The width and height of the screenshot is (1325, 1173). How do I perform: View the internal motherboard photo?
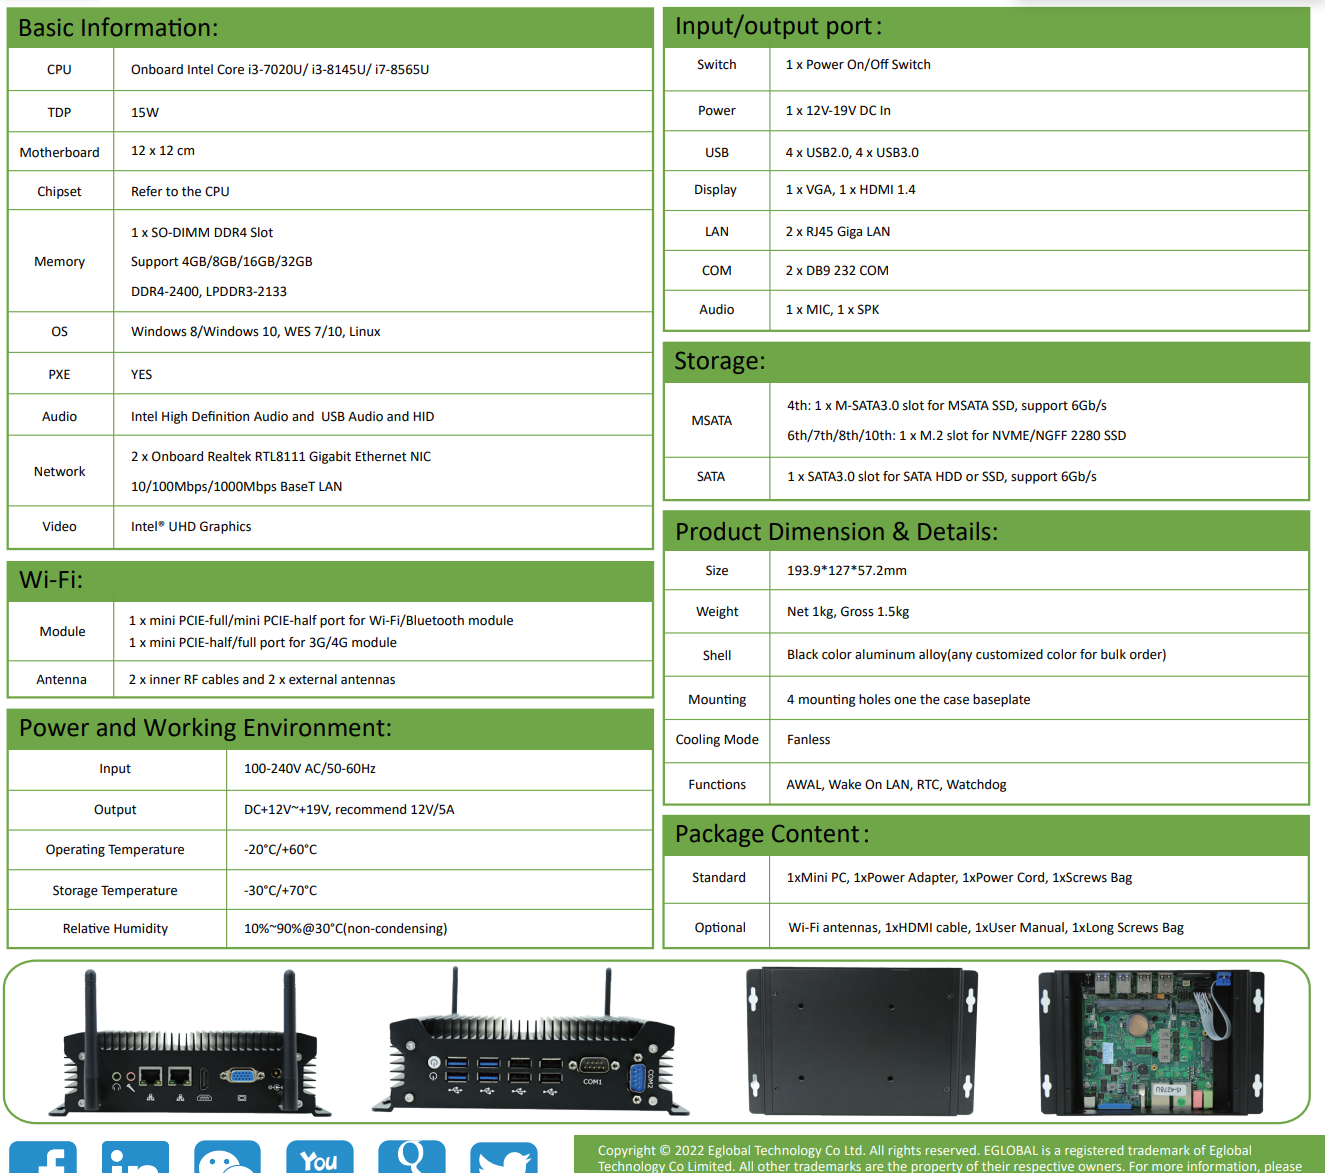[x=1150, y=1040]
